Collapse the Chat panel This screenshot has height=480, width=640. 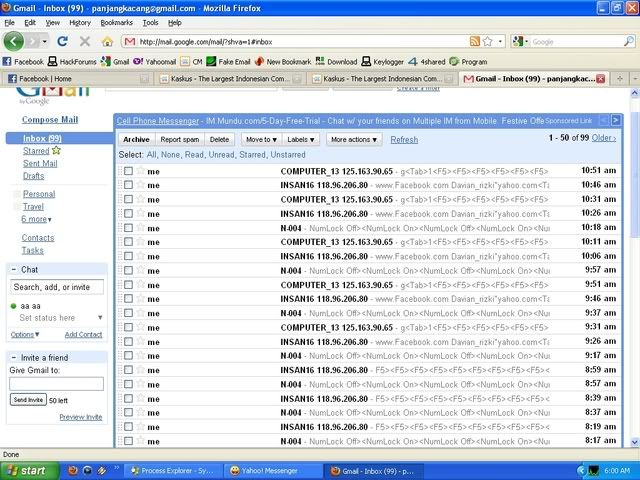click(x=13, y=269)
